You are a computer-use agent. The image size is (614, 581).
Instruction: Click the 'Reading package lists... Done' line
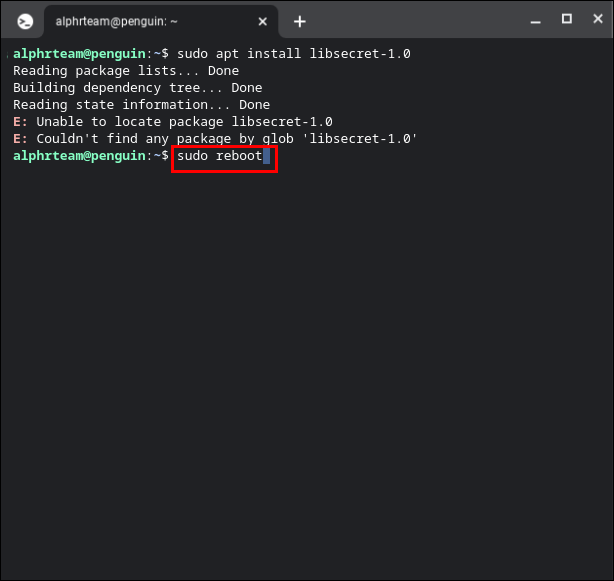(x=126, y=71)
